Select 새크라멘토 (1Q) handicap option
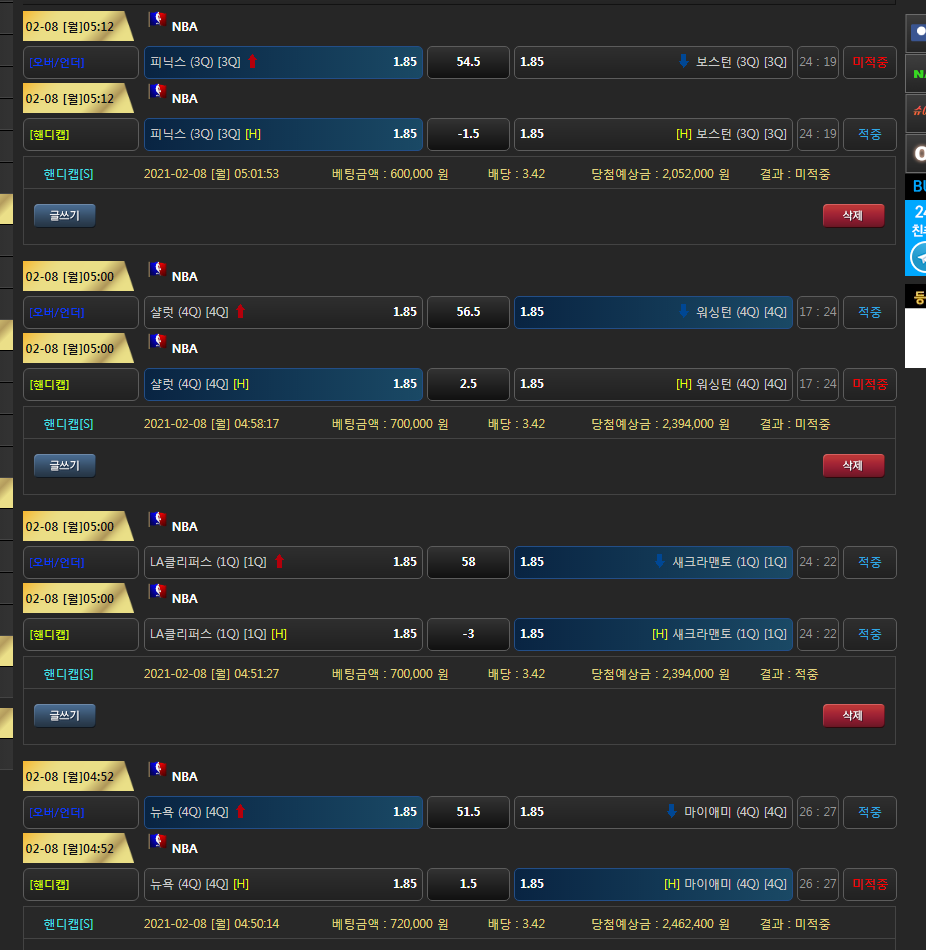The height and width of the screenshot is (950, 926). [653, 634]
